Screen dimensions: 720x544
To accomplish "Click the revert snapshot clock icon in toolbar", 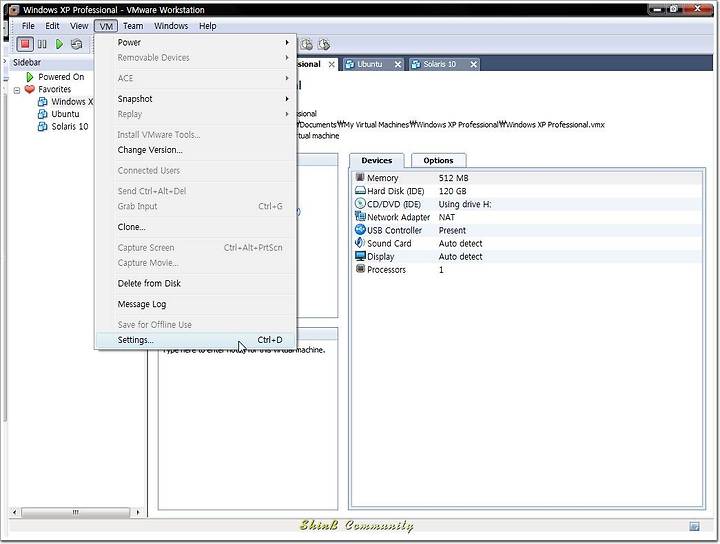I will click(x=324, y=44).
